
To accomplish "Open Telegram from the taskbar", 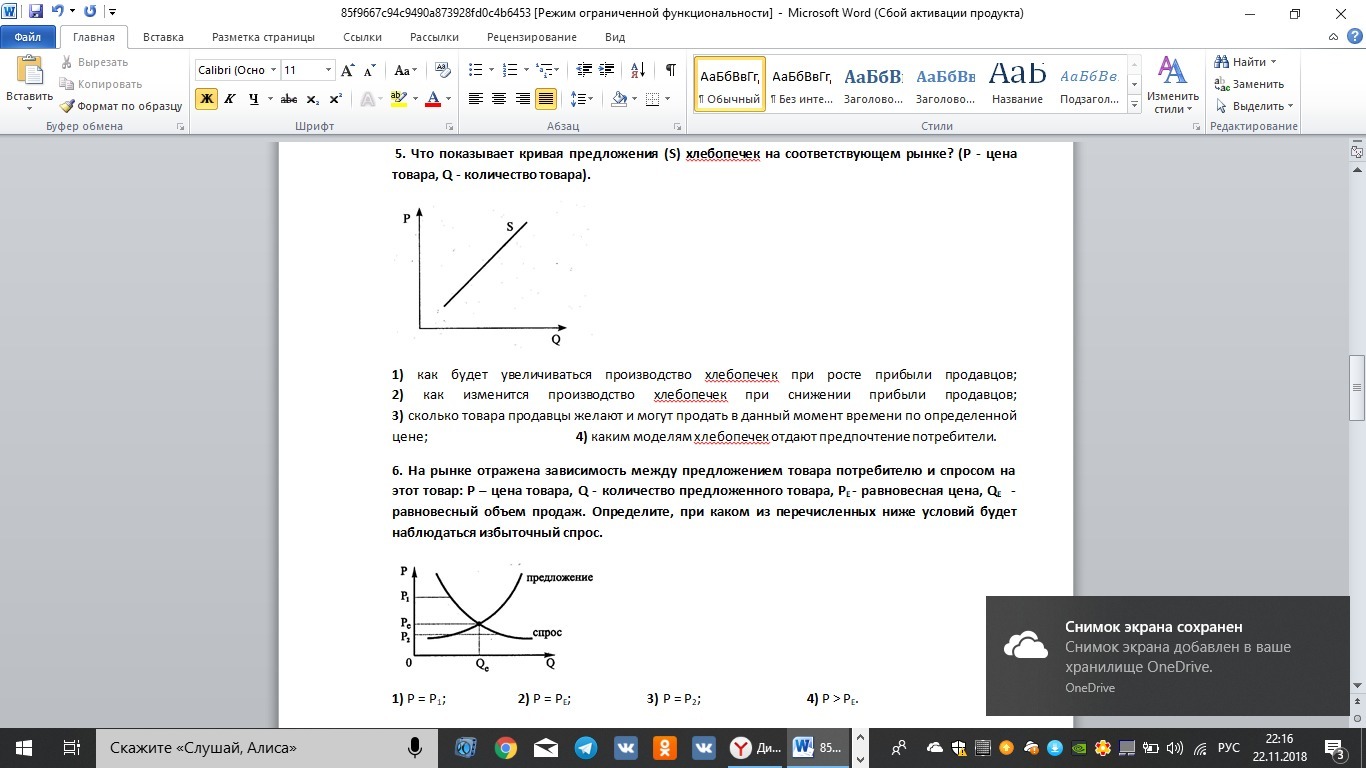I will coord(586,748).
